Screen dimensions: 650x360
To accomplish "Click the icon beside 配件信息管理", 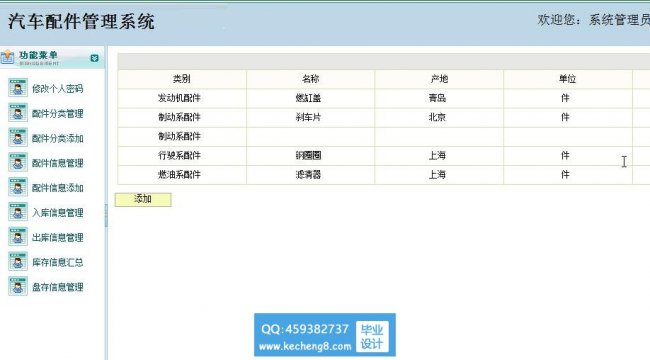I will (18, 163).
